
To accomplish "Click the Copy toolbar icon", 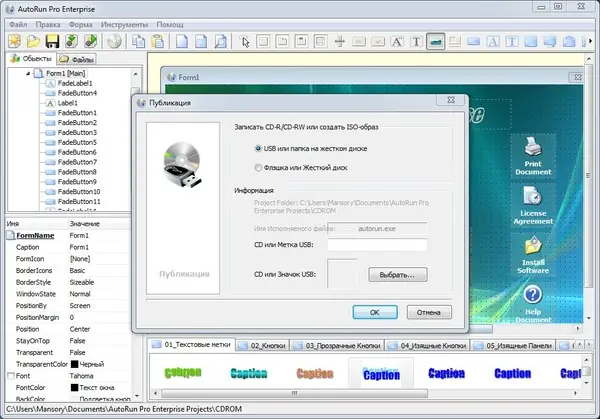I will click(x=138, y=41).
